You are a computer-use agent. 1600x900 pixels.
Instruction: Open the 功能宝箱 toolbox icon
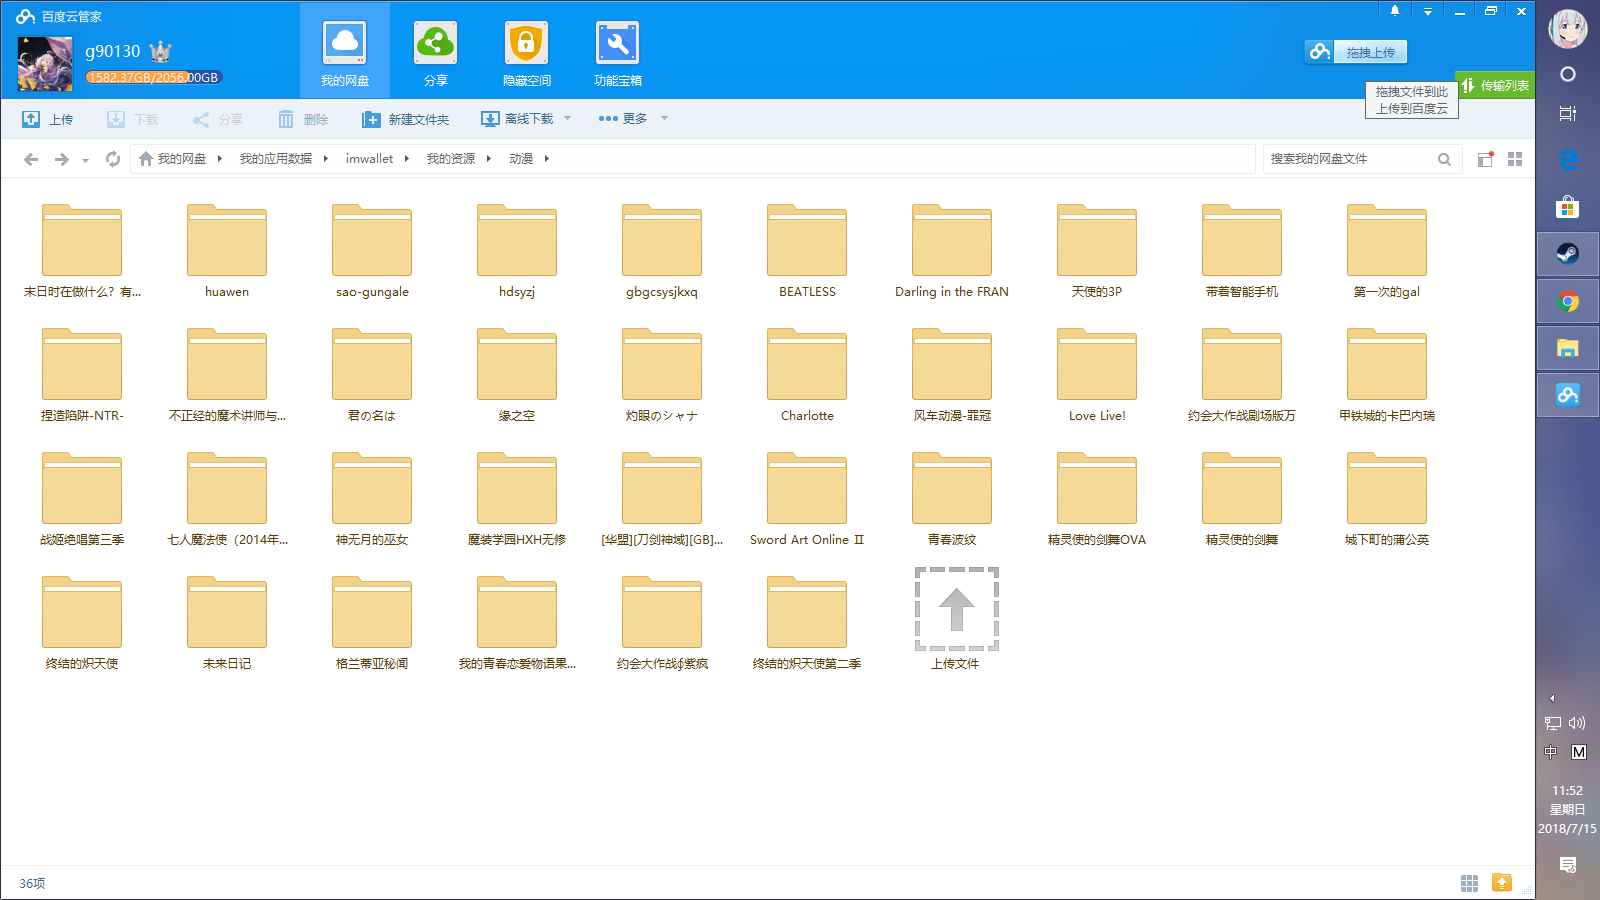point(617,53)
